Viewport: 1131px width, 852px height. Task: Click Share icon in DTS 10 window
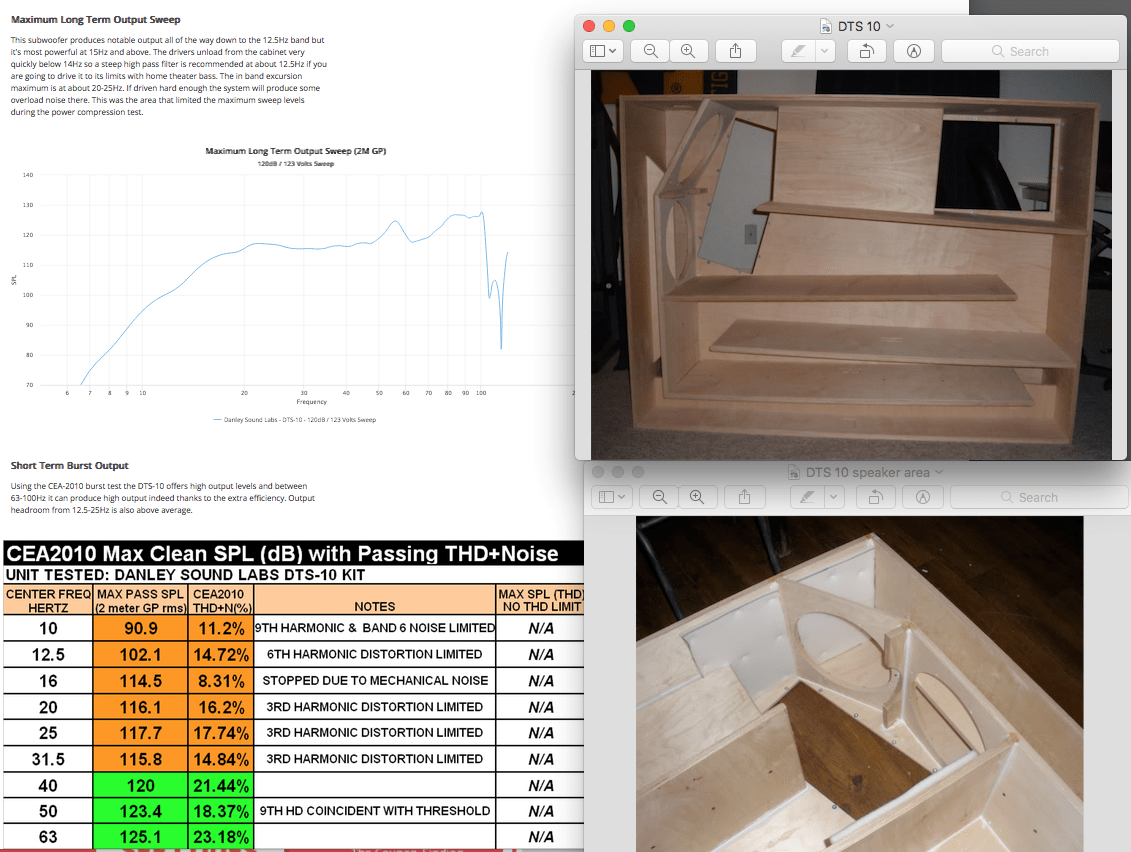(x=735, y=51)
